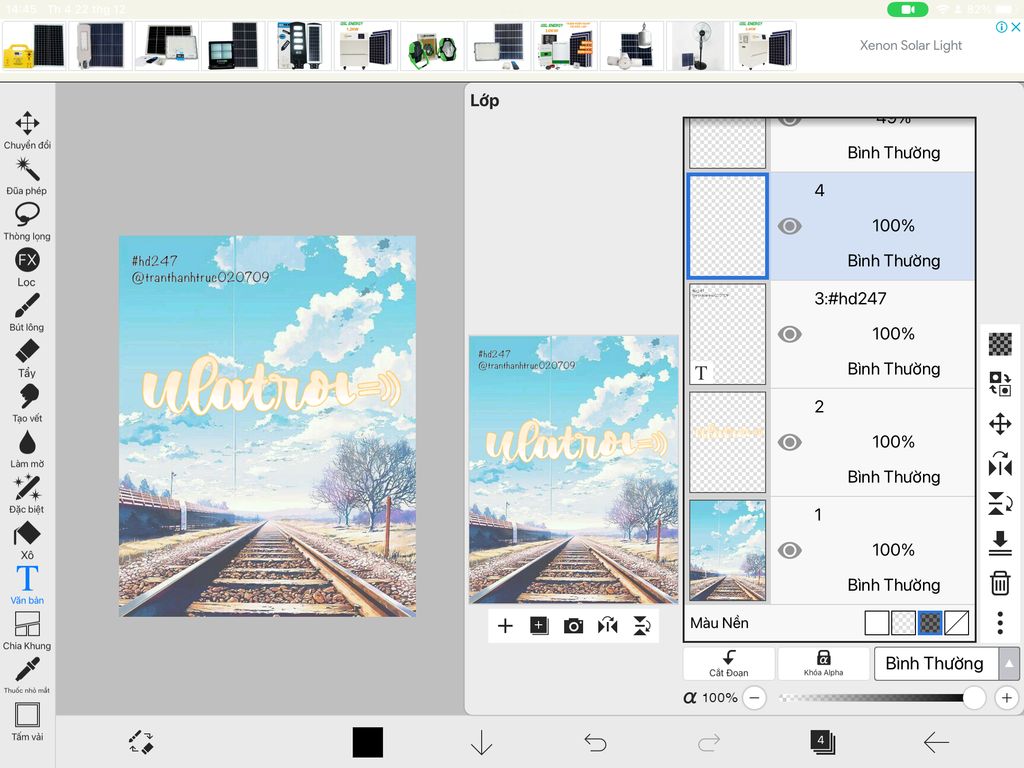Hide layer 3:#hd247 with its eye icon

pos(790,334)
